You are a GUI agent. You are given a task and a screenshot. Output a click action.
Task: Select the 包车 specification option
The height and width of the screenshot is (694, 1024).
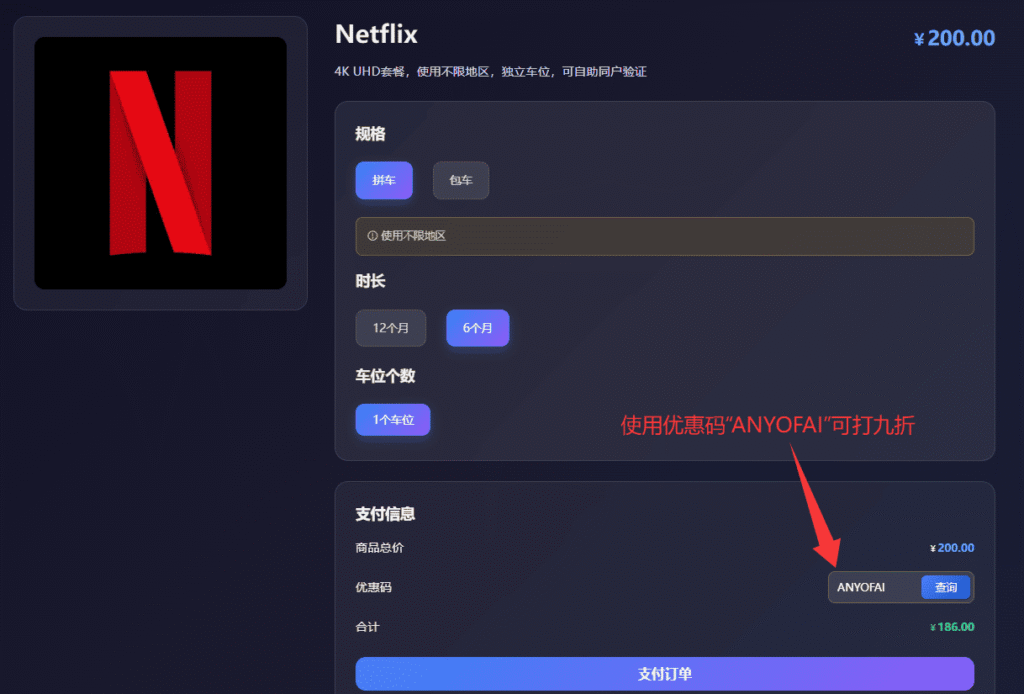point(460,180)
